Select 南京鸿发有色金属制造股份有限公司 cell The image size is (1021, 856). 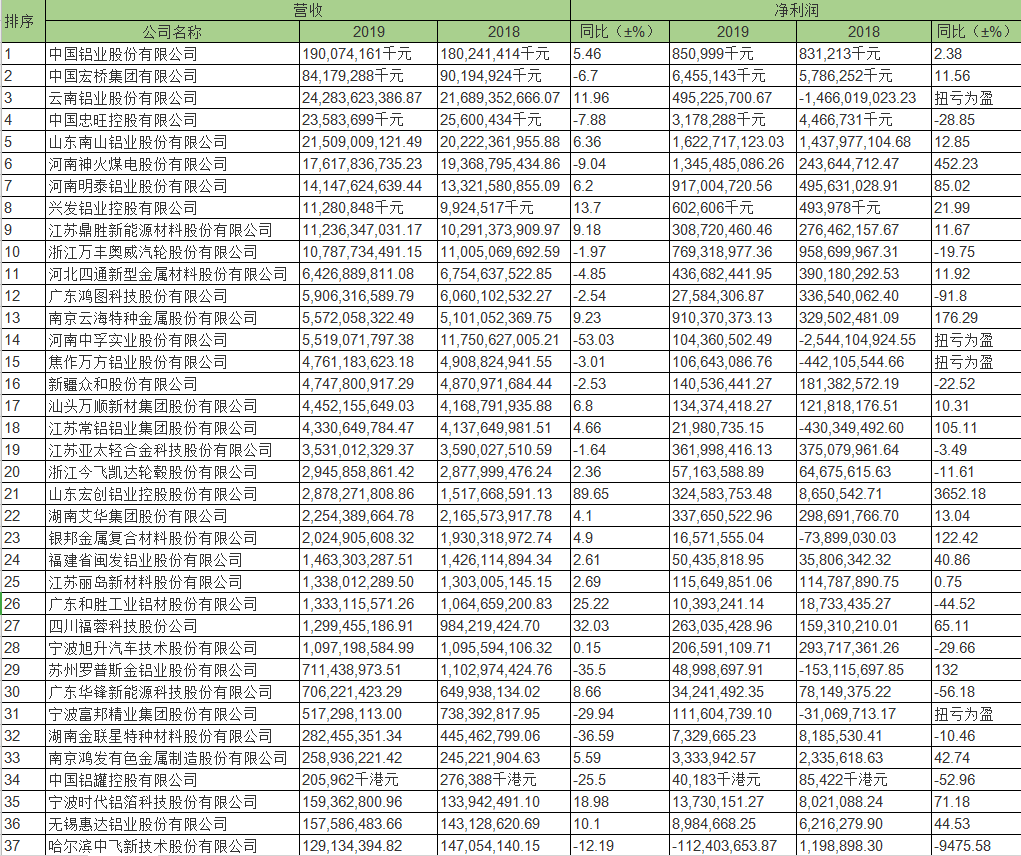pyautogui.click(x=173, y=758)
